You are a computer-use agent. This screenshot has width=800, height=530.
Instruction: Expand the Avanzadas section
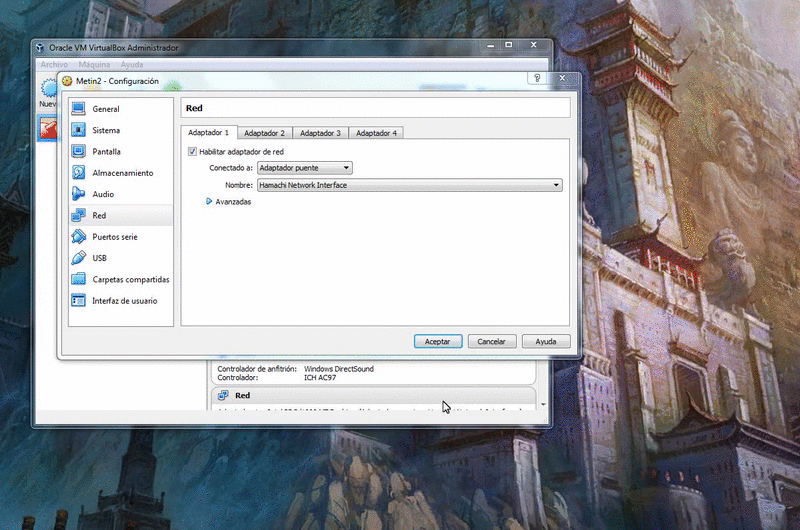[209, 201]
